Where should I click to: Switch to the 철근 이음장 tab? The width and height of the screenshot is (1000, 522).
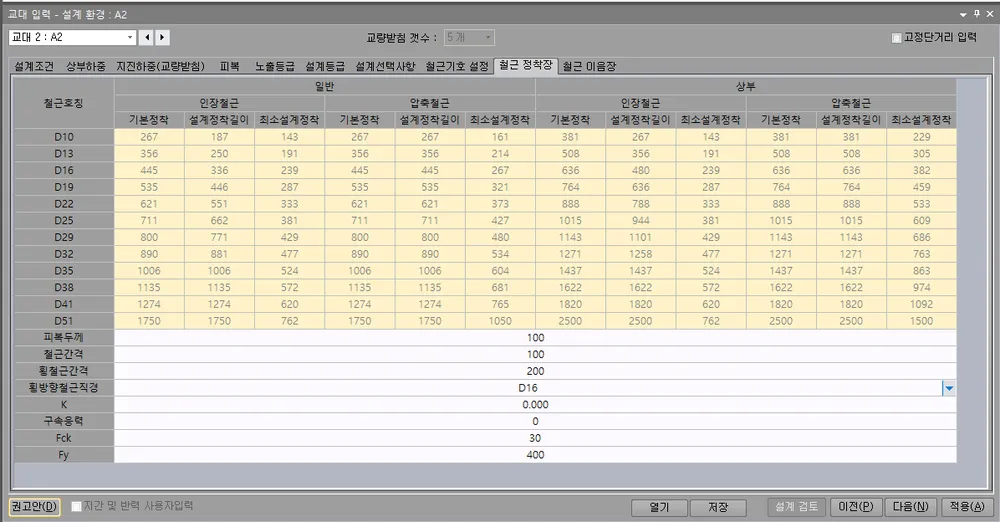[589, 66]
